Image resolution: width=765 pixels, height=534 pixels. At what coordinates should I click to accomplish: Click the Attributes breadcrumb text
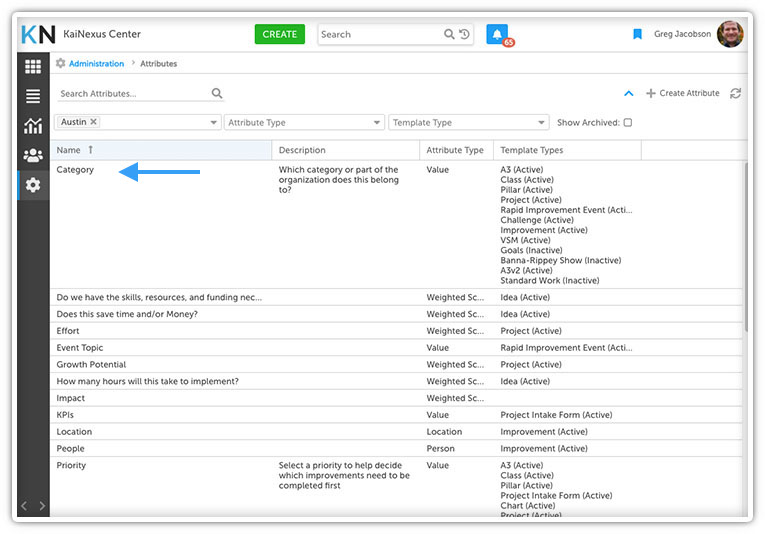(159, 63)
